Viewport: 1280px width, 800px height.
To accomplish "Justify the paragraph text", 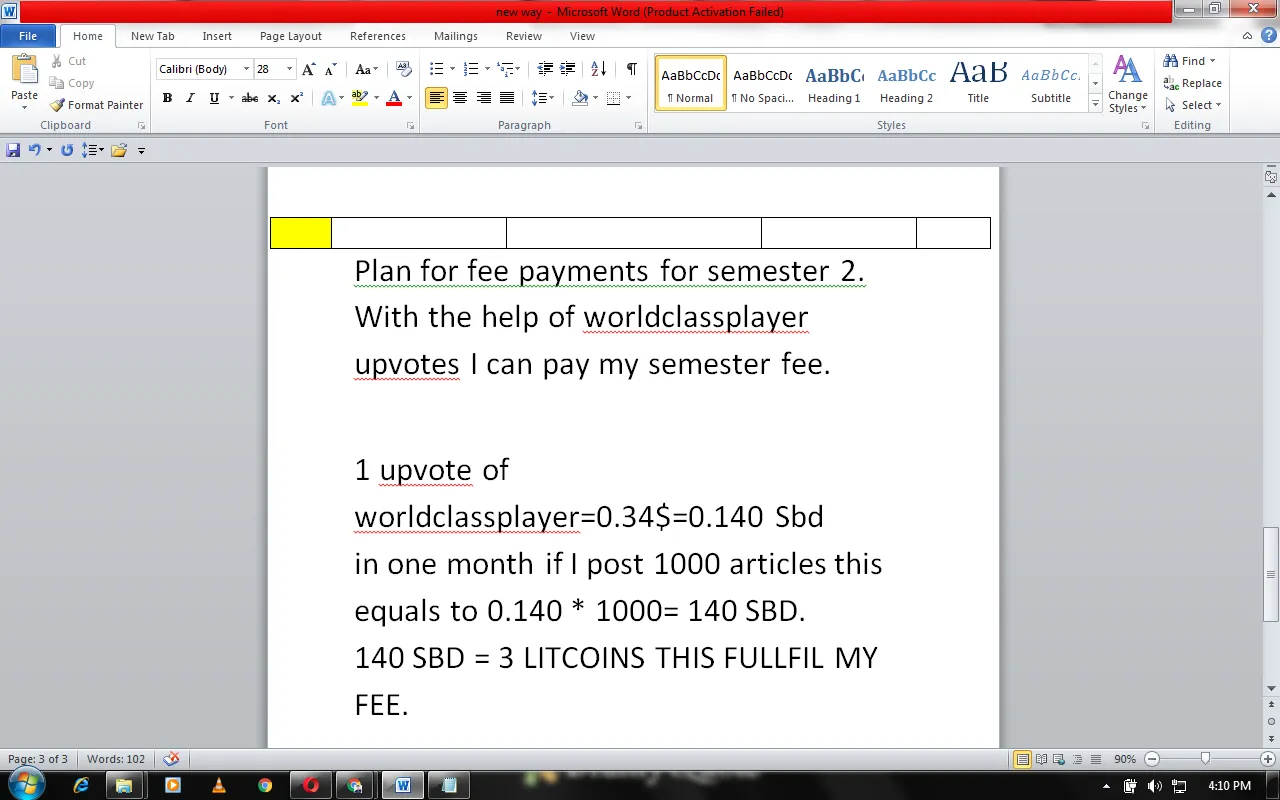I will tap(507, 98).
